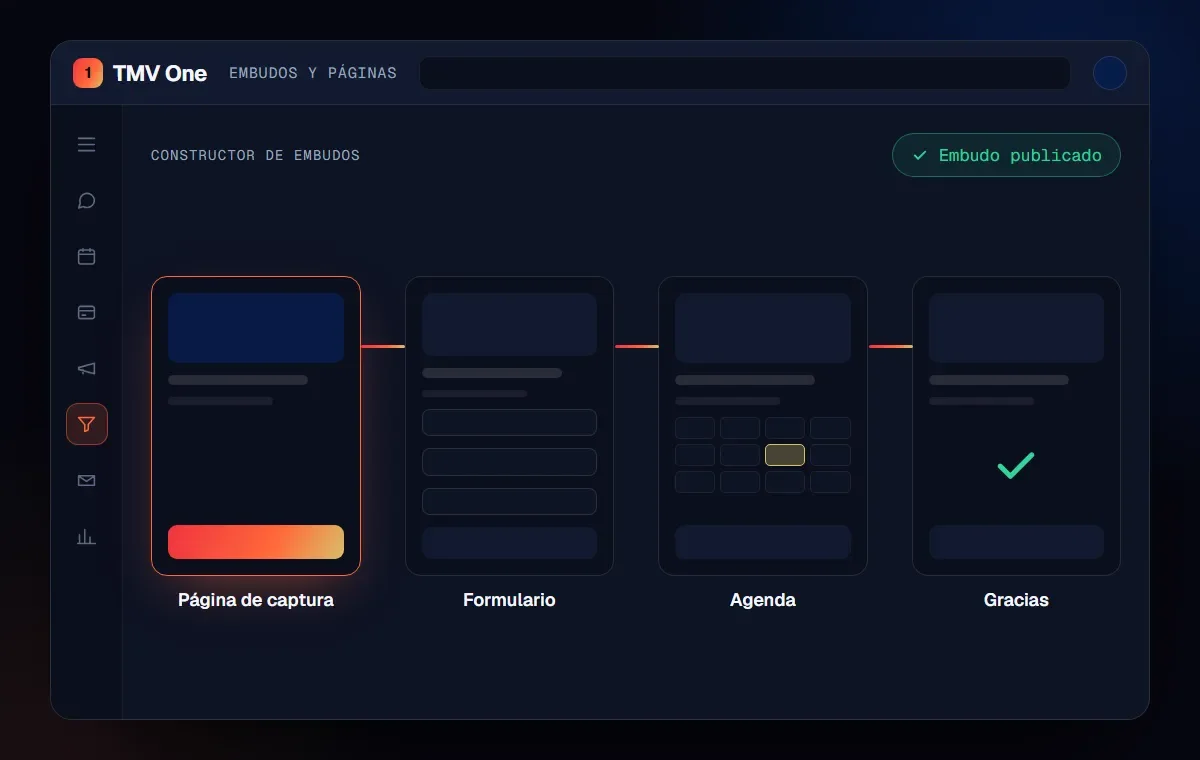Select the Agenda step card
Screen dimensions: 1200x760
pyautogui.click(x=763, y=426)
